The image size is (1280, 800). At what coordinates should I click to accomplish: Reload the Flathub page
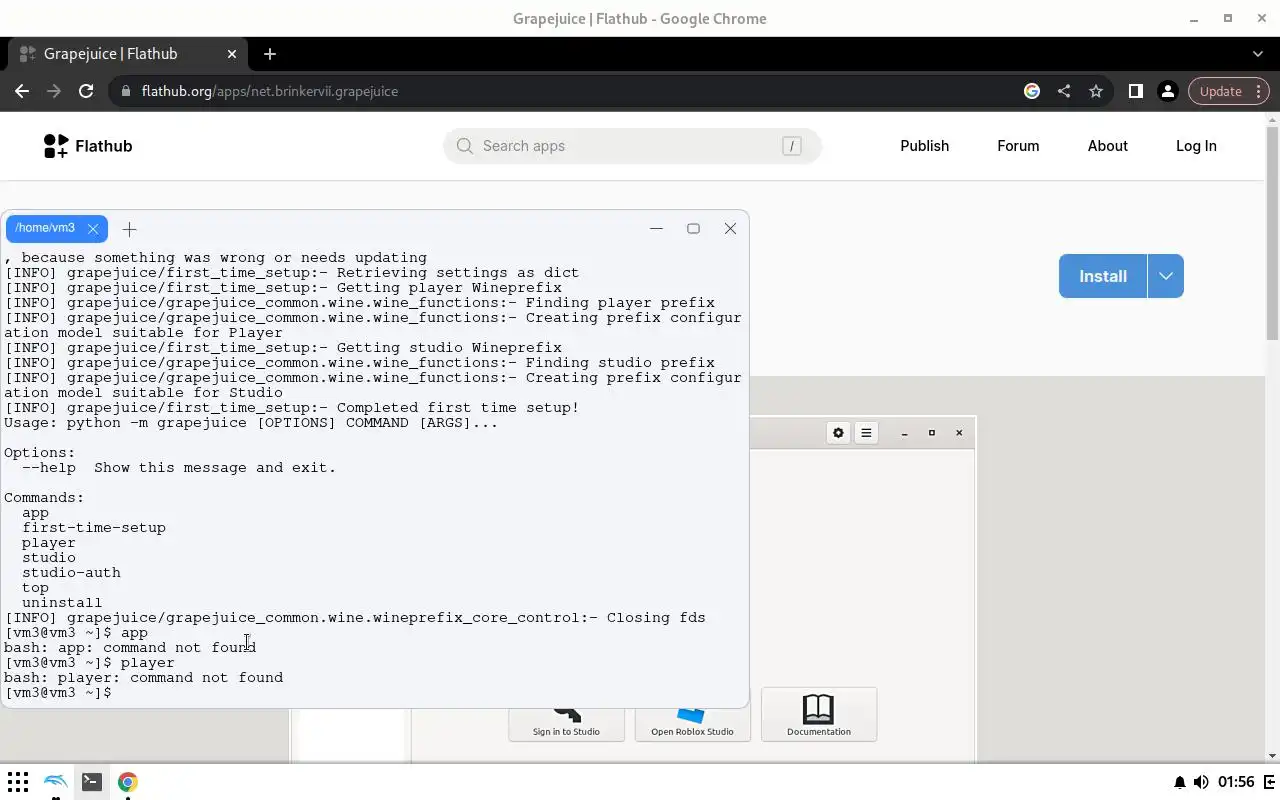coord(86,91)
